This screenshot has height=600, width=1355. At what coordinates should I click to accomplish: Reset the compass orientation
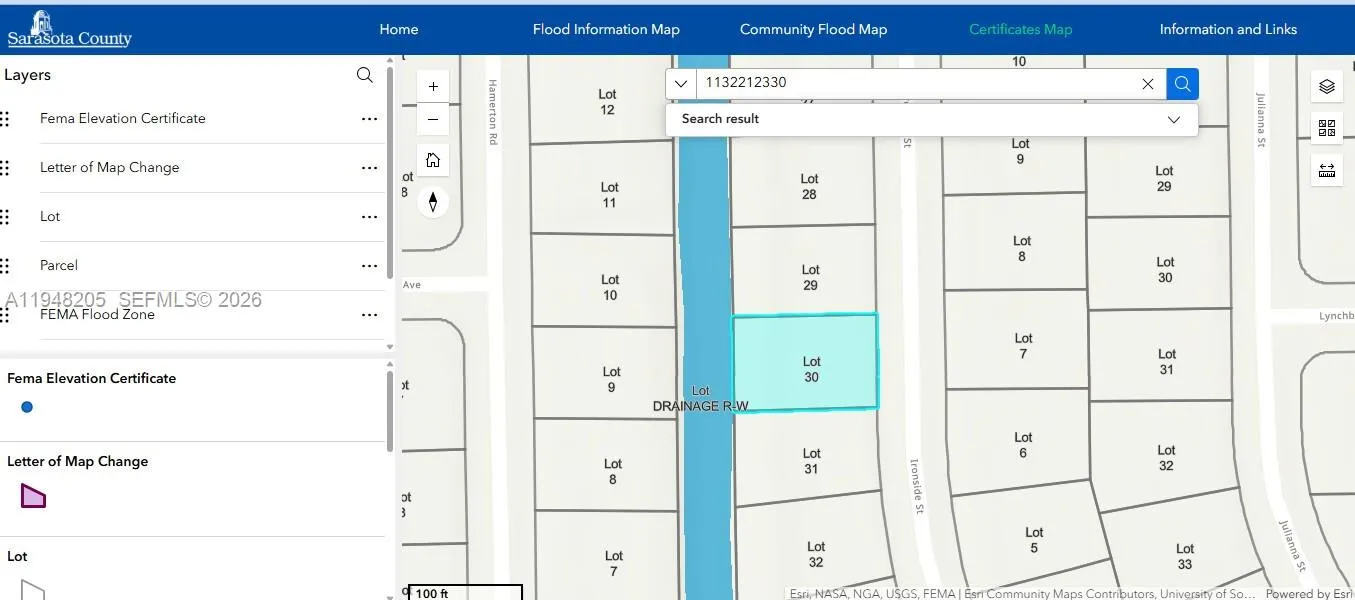tap(433, 202)
